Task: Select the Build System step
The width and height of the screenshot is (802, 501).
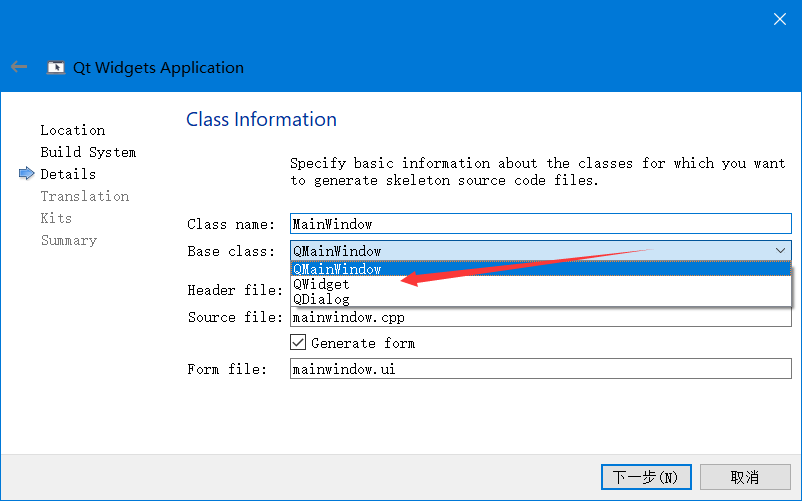Action: tap(88, 152)
